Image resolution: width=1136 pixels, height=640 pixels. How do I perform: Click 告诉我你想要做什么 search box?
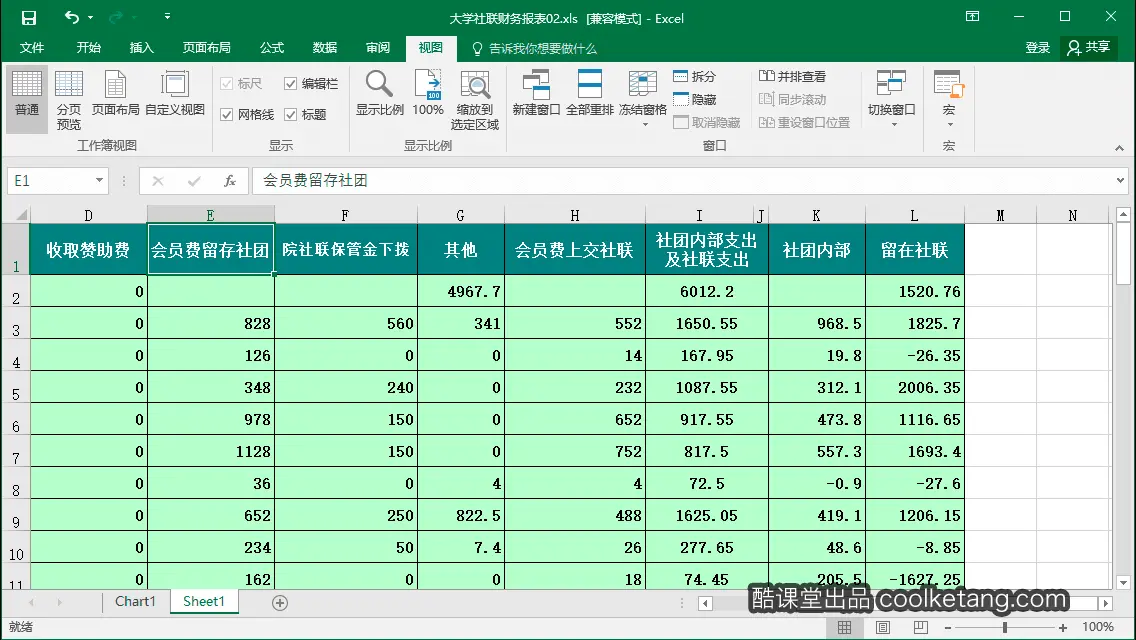coord(535,49)
